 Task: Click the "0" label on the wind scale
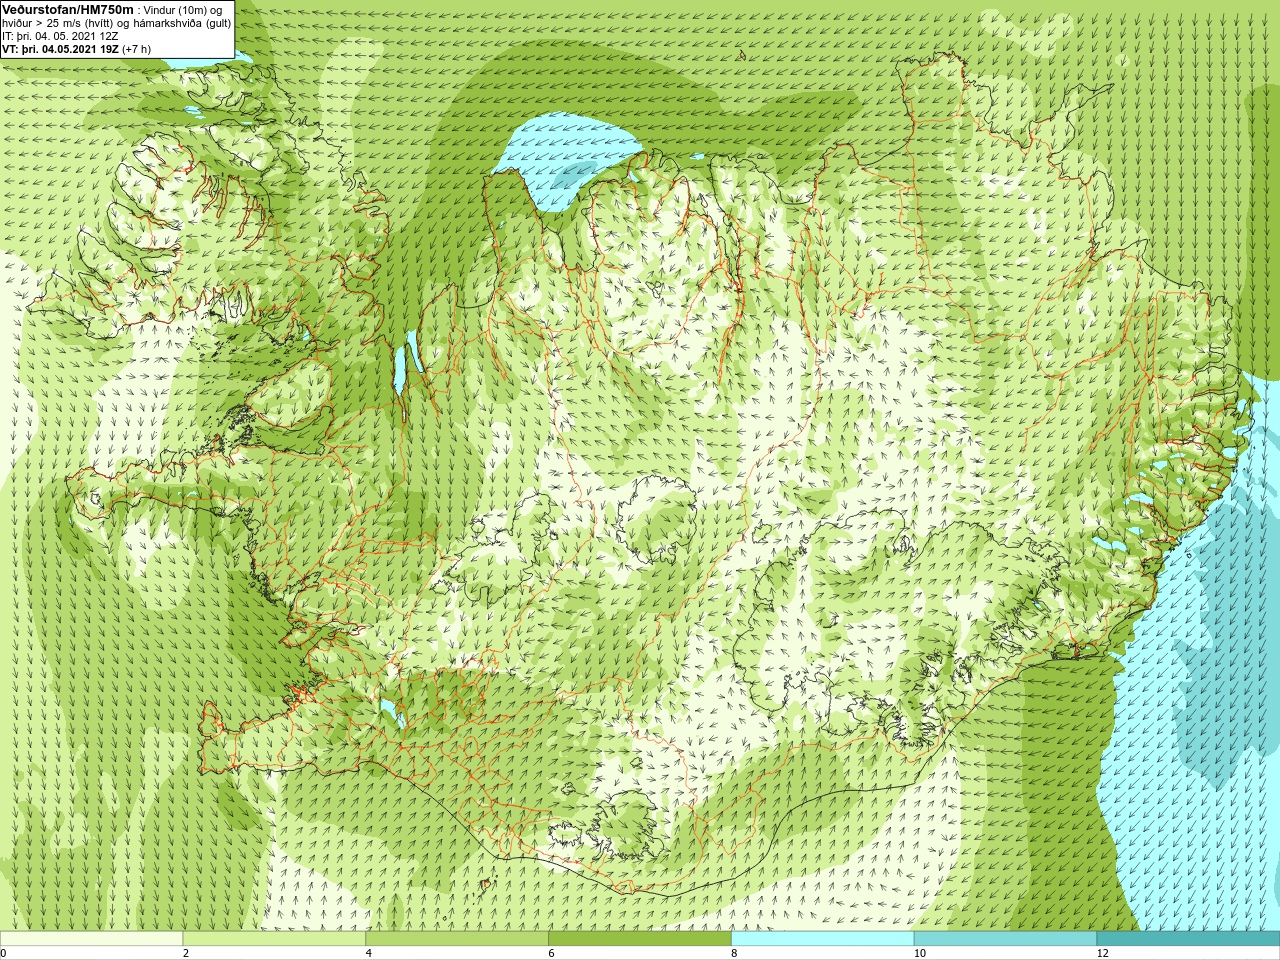(x=4, y=953)
